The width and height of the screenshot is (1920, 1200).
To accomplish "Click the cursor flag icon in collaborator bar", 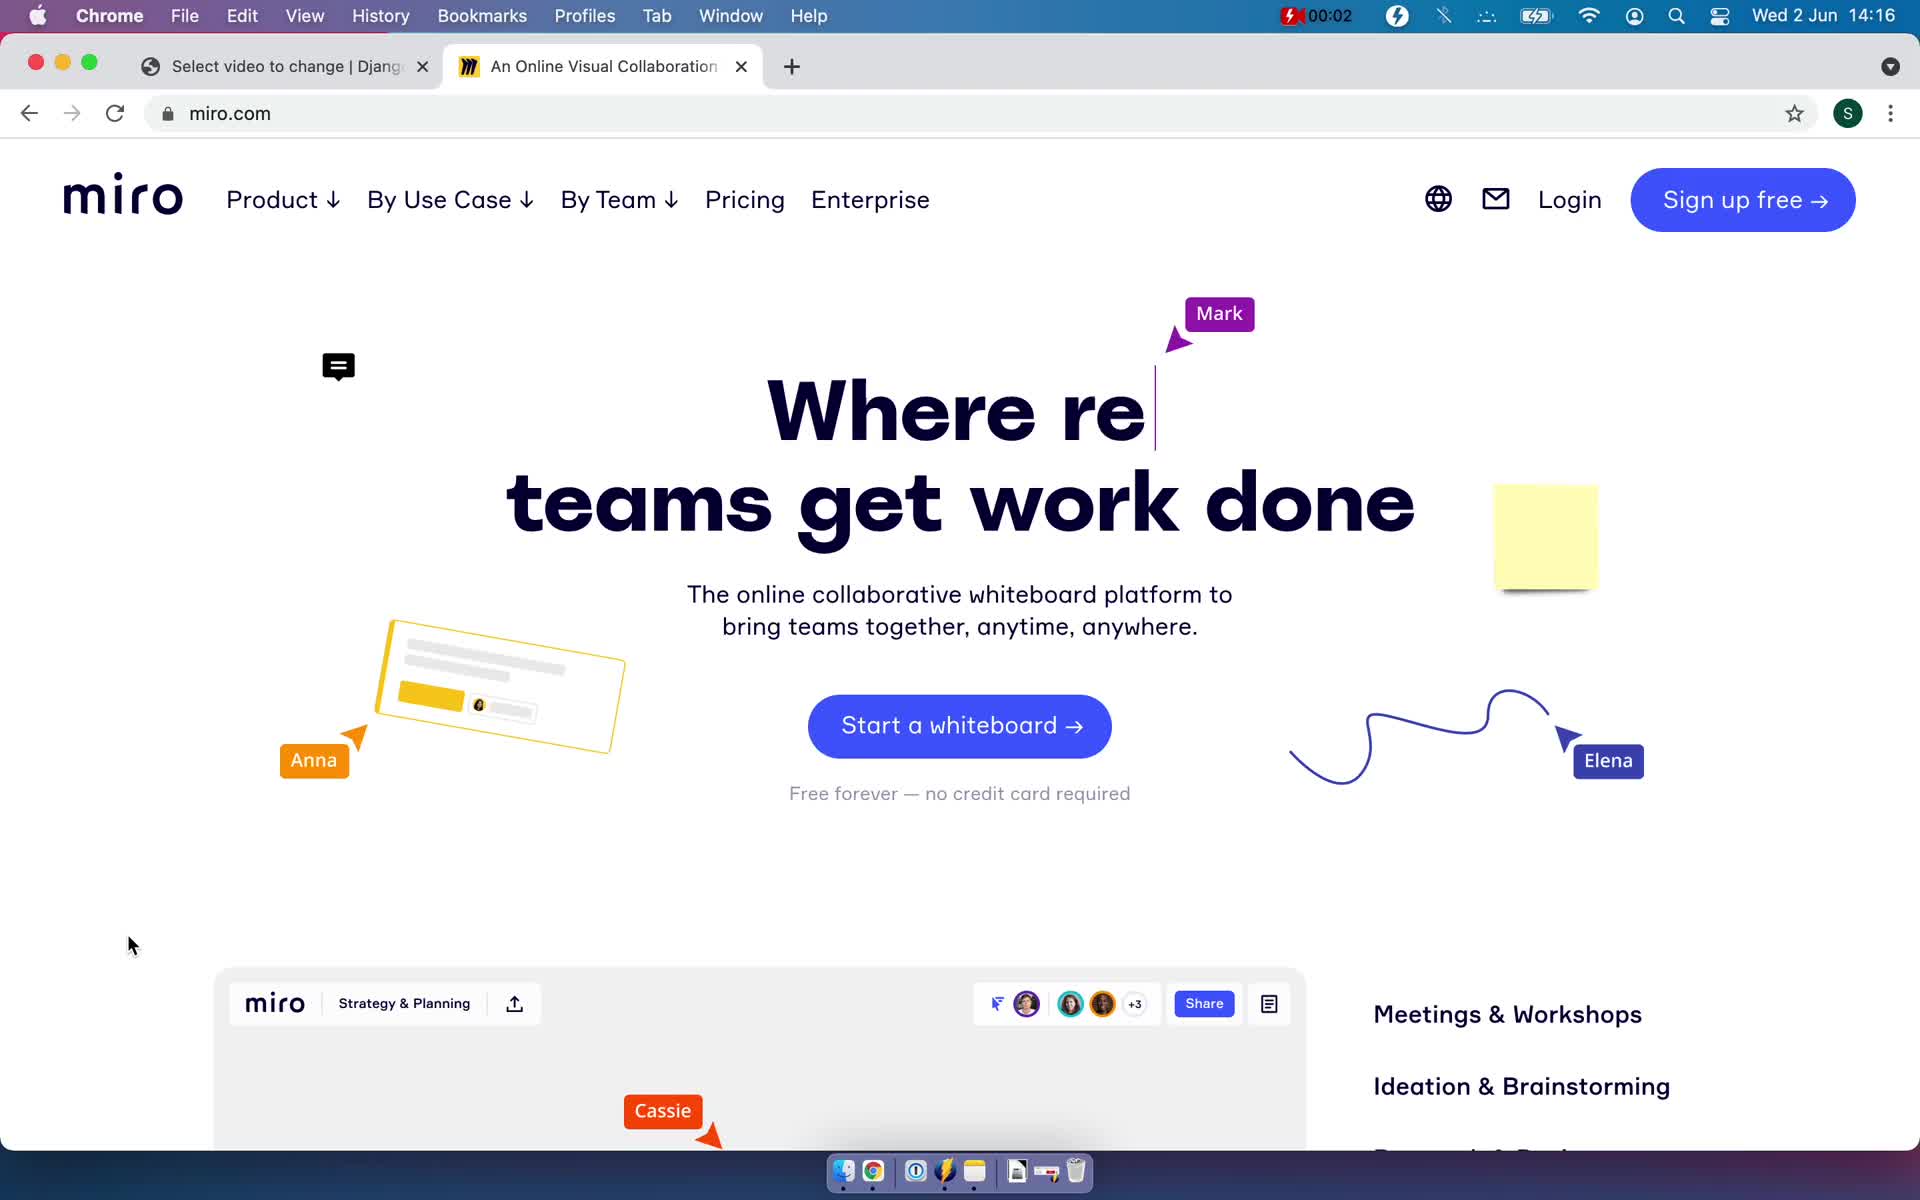I will coord(997,1004).
